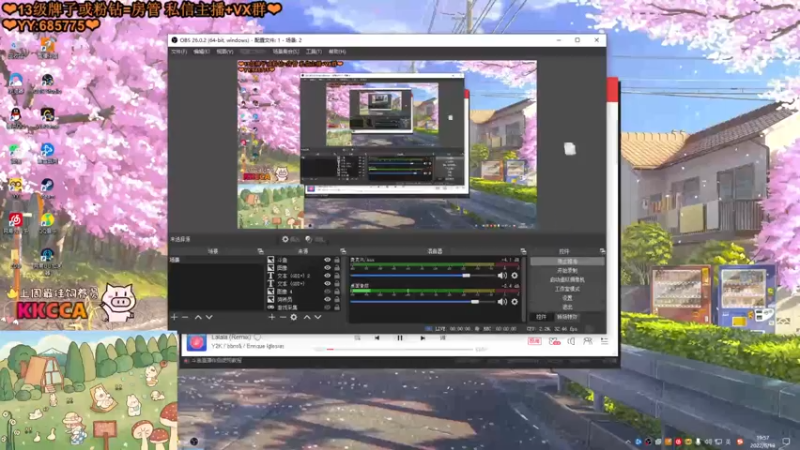Switch to the 转场特效 tab under Controls
Viewport: 800px width, 450px height.
tap(567, 317)
